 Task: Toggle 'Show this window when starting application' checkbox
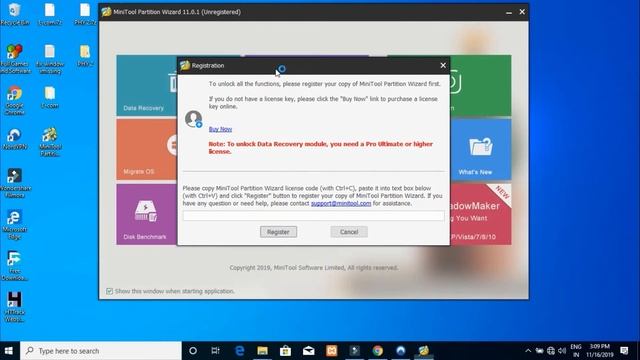(x=109, y=291)
